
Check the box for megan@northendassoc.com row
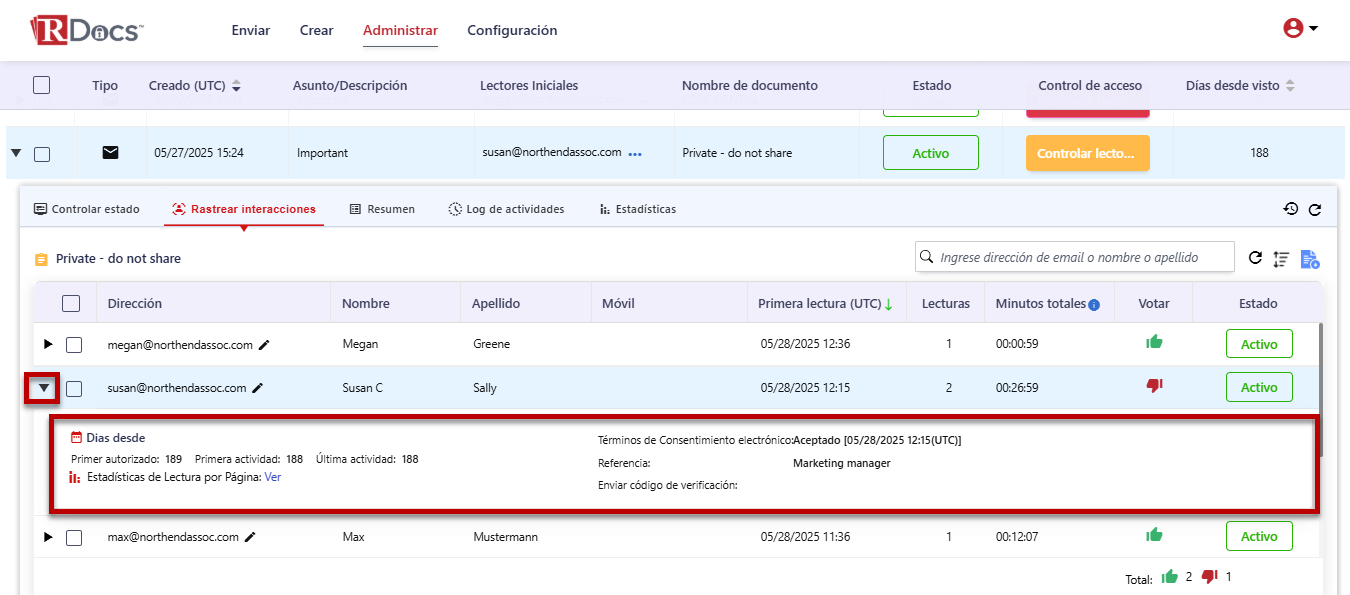pyautogui.click(x=74, y=345)
